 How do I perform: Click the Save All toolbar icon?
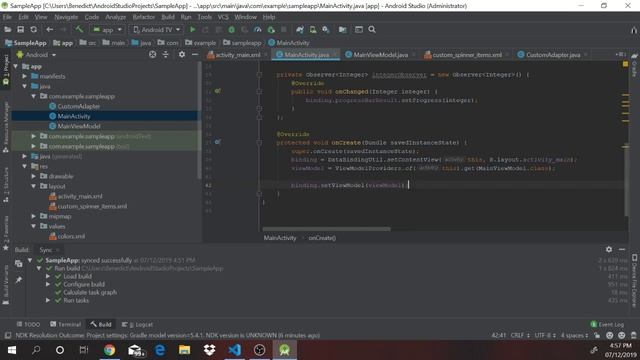(x=20, y=29)
